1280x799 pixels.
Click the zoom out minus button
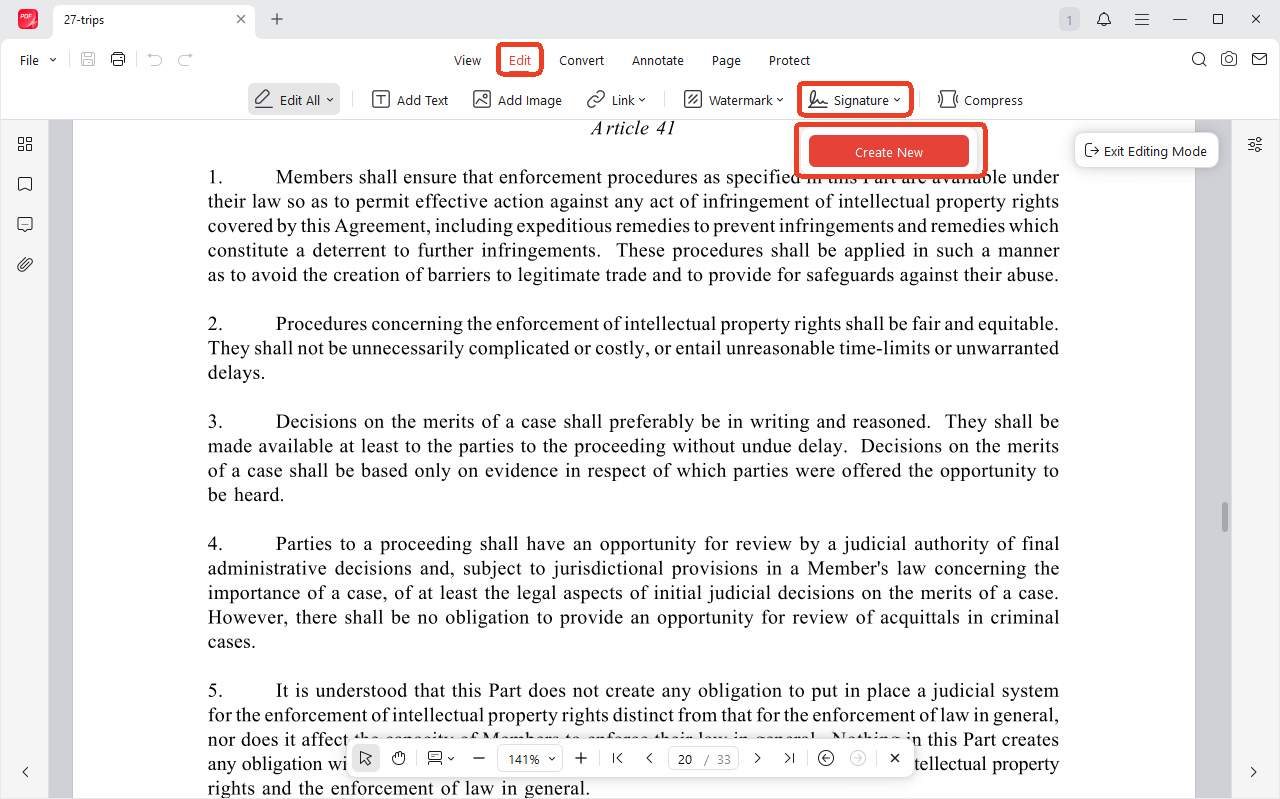479,758
